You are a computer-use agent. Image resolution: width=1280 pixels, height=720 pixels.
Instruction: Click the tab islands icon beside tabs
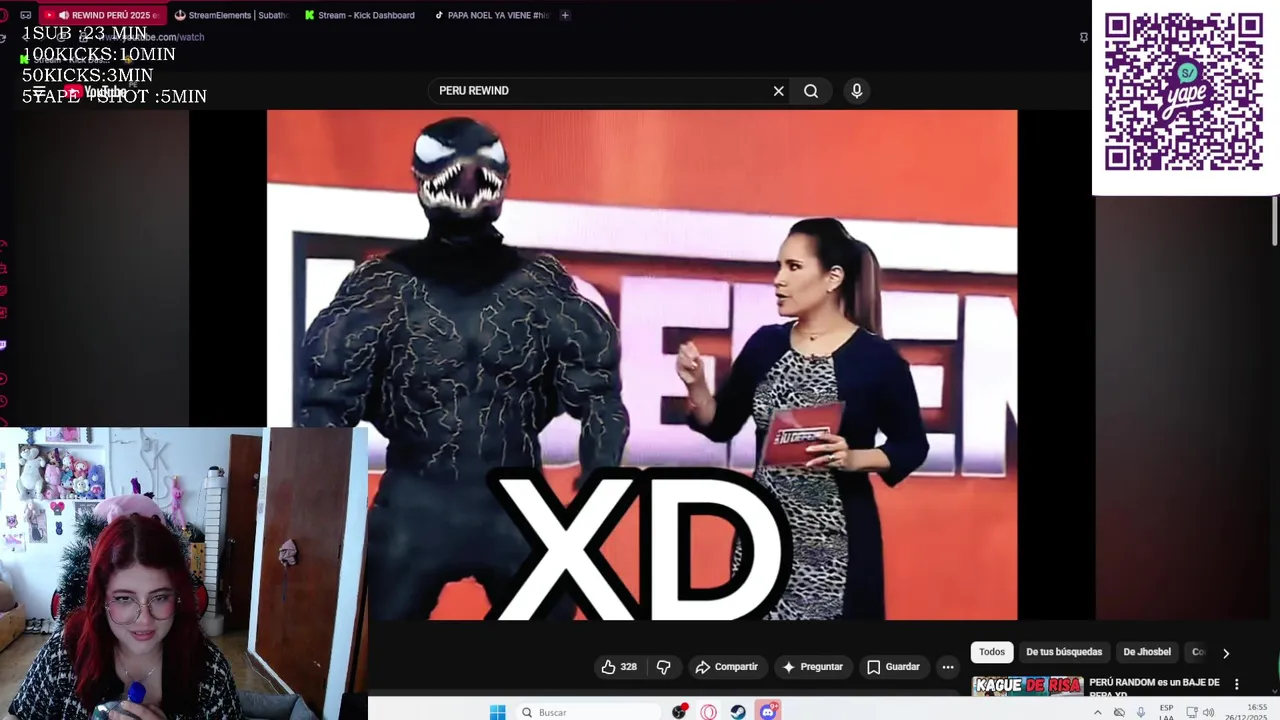pyautogui.click(x=26, y=15)
